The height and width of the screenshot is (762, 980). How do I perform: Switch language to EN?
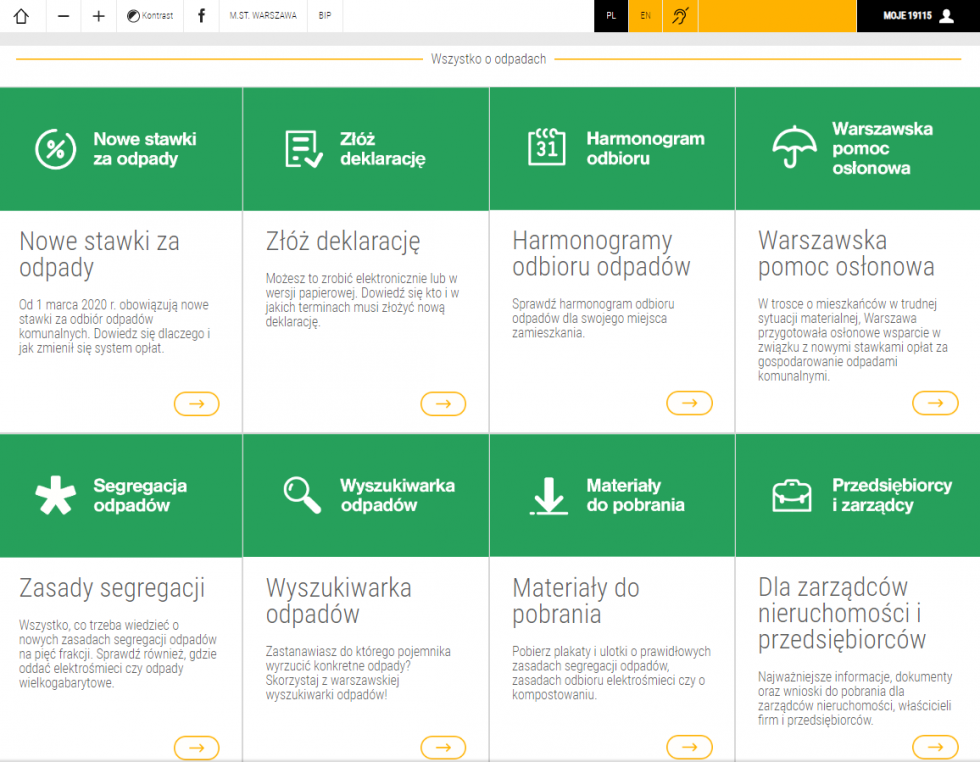click(x=645, y=16)
